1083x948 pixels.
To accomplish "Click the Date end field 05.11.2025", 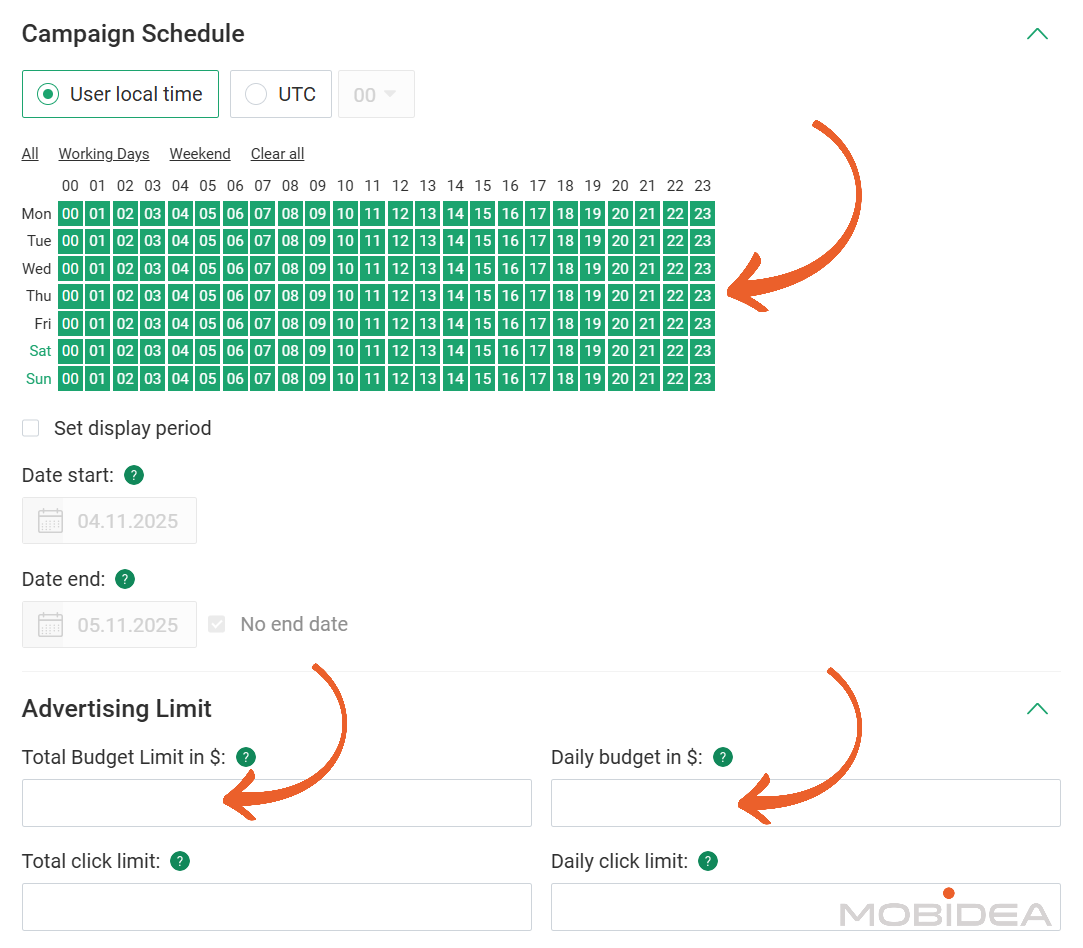I will [109, 625].
